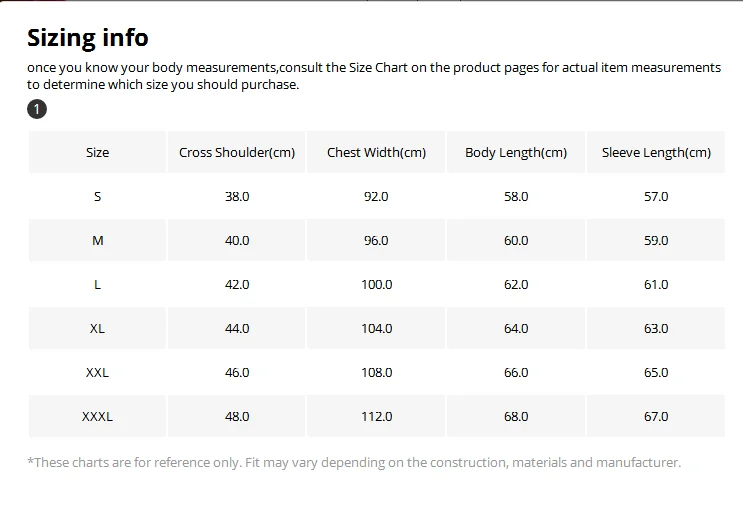
Task: Click the 112.0 chest width cell
Action: tap(376, 417)
